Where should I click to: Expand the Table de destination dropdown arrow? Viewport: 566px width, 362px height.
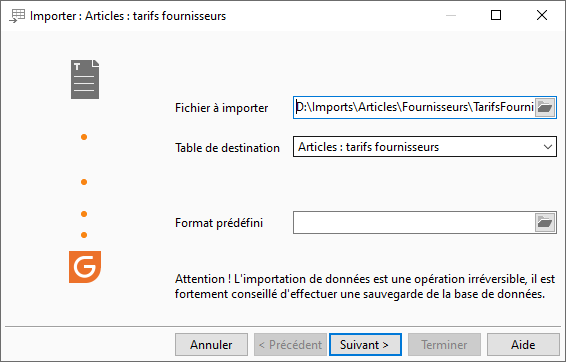(x=548, y=147)
